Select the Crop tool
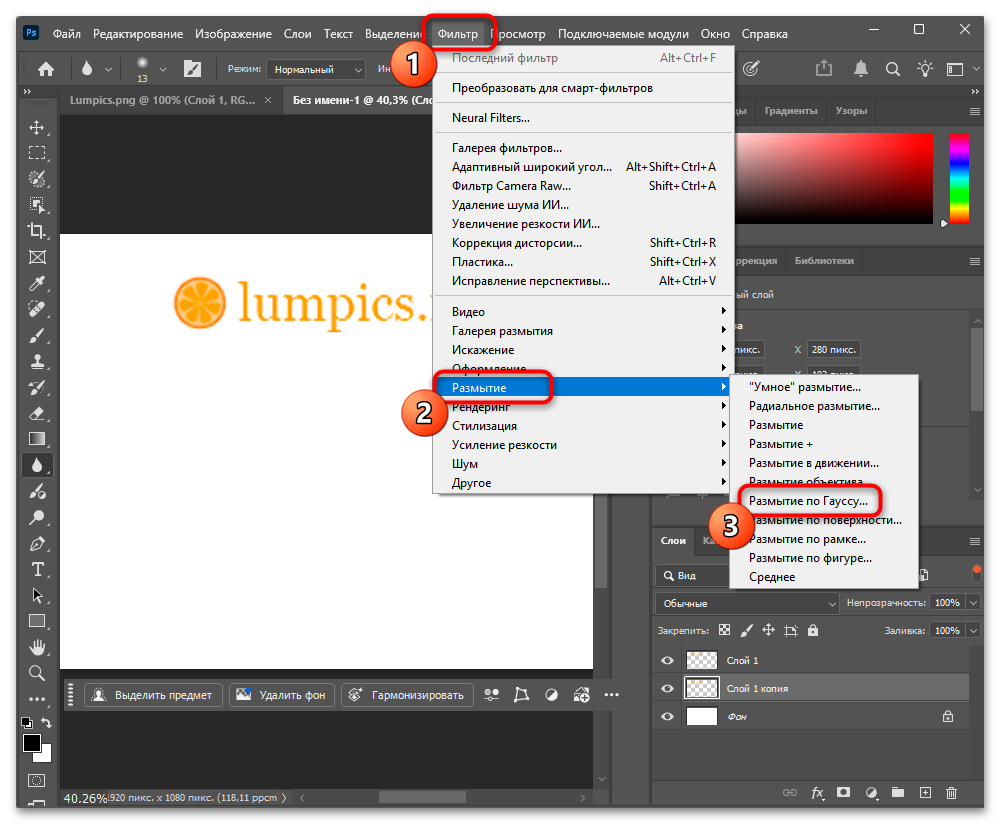The height and width of the screenshot is (824, 1000). pyautogui.click(x=37, y=231)
